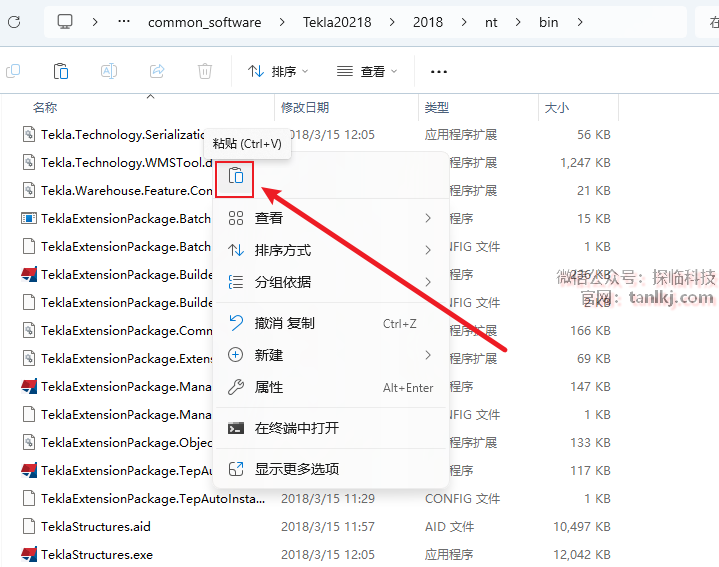Viewport: 719px width, 567px height.
Task: Click the delete trash icon in the toolbar
Action: tap(205, 71)
